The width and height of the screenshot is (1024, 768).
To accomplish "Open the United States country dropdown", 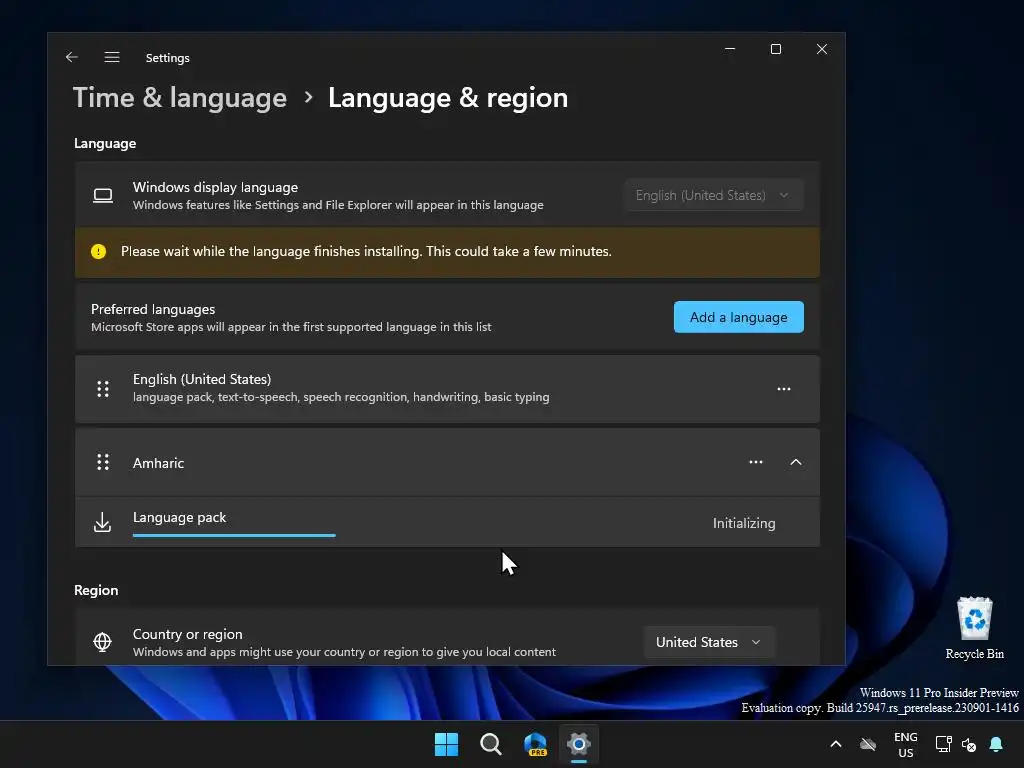I will (709, 642).
